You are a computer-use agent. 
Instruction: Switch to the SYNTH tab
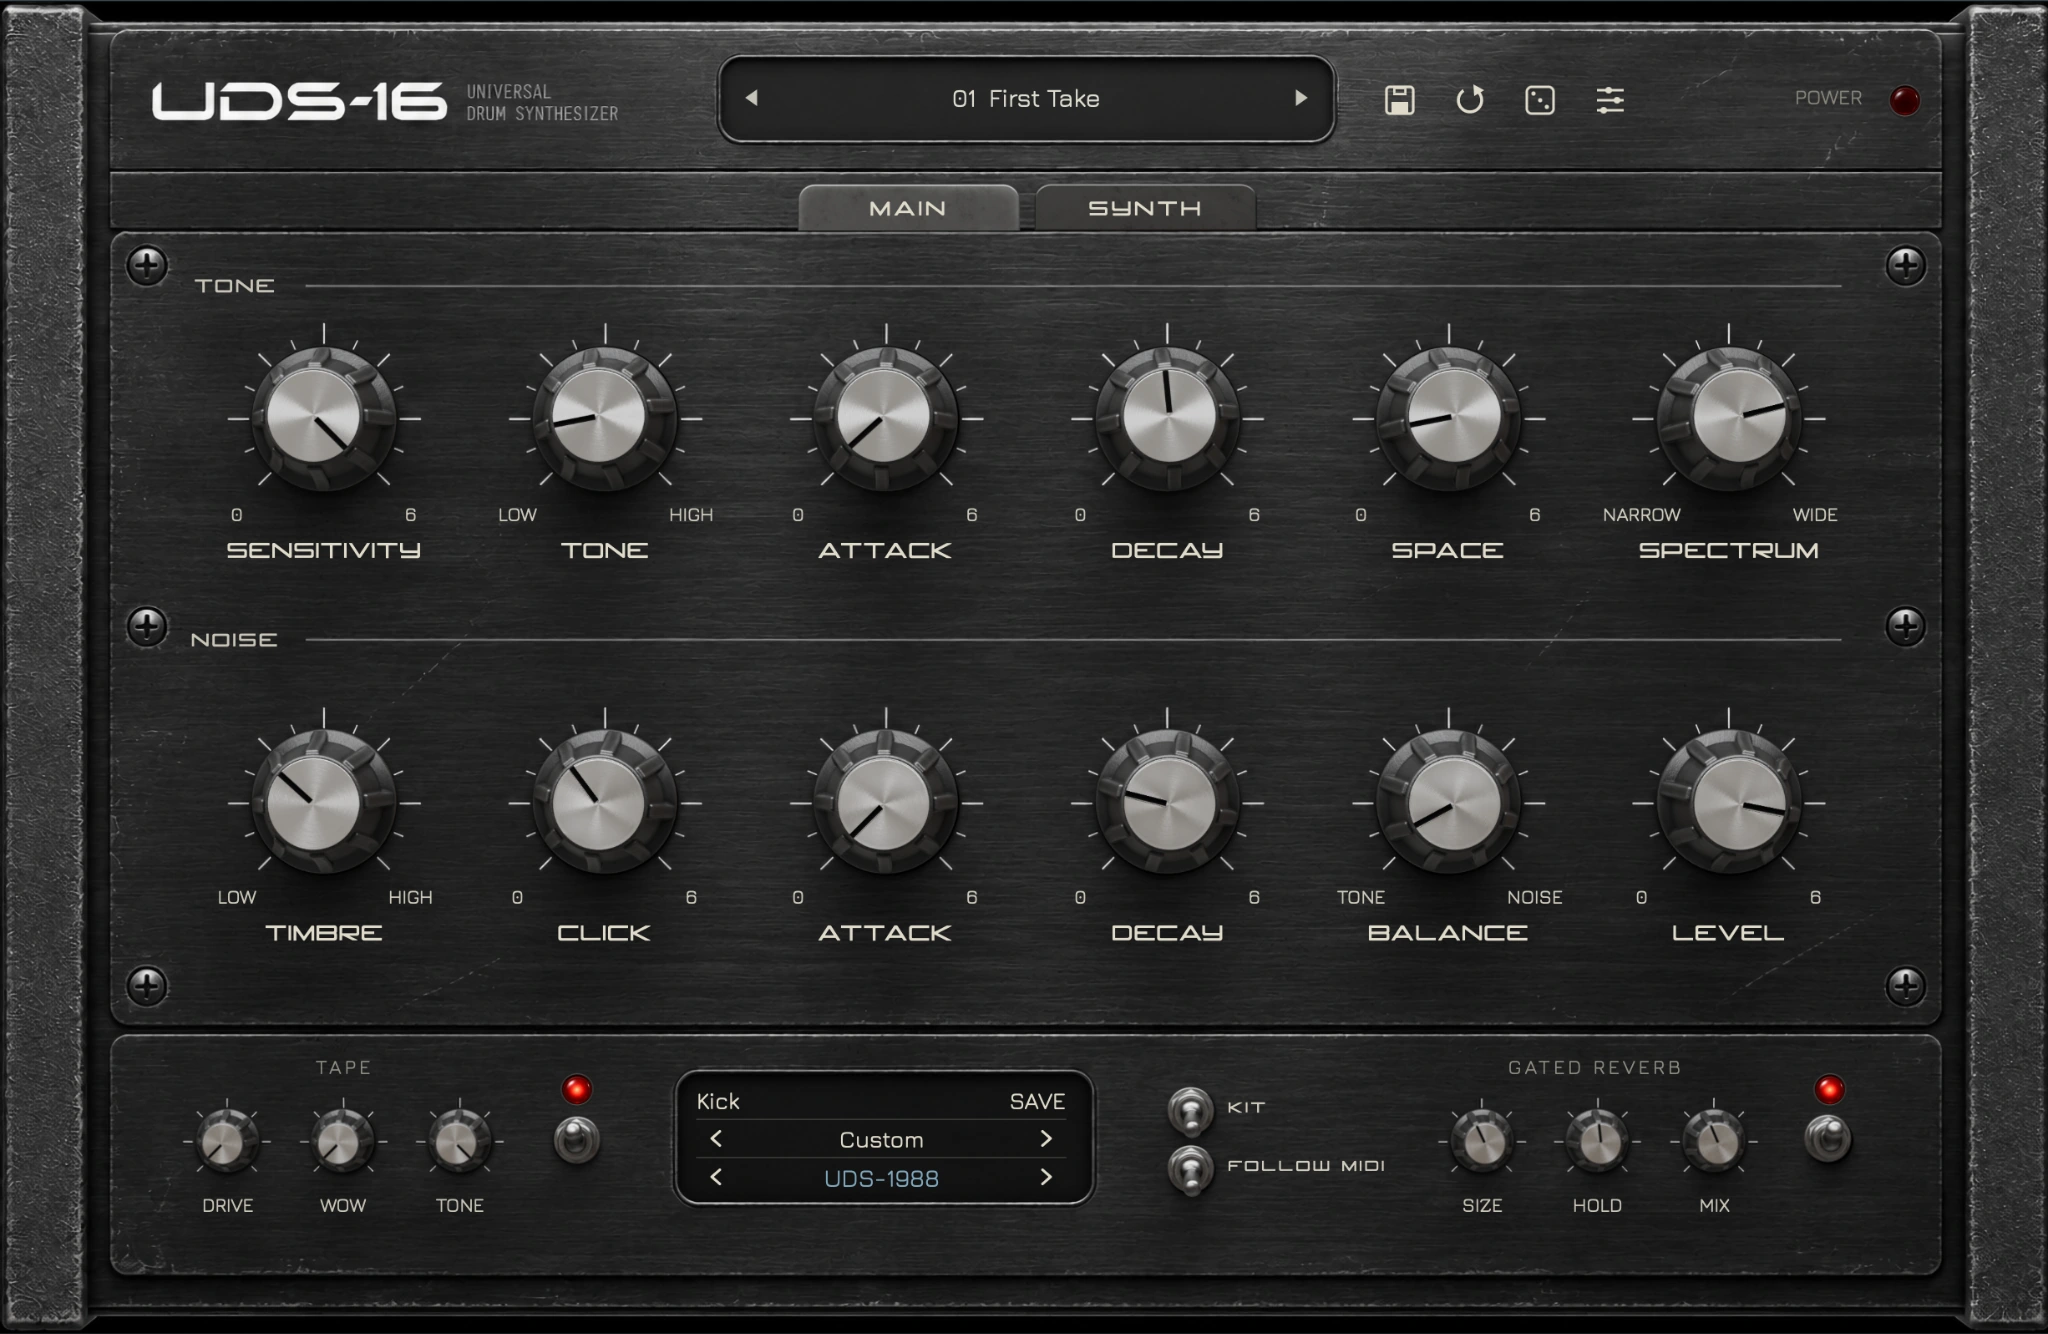pos(1144,208)
